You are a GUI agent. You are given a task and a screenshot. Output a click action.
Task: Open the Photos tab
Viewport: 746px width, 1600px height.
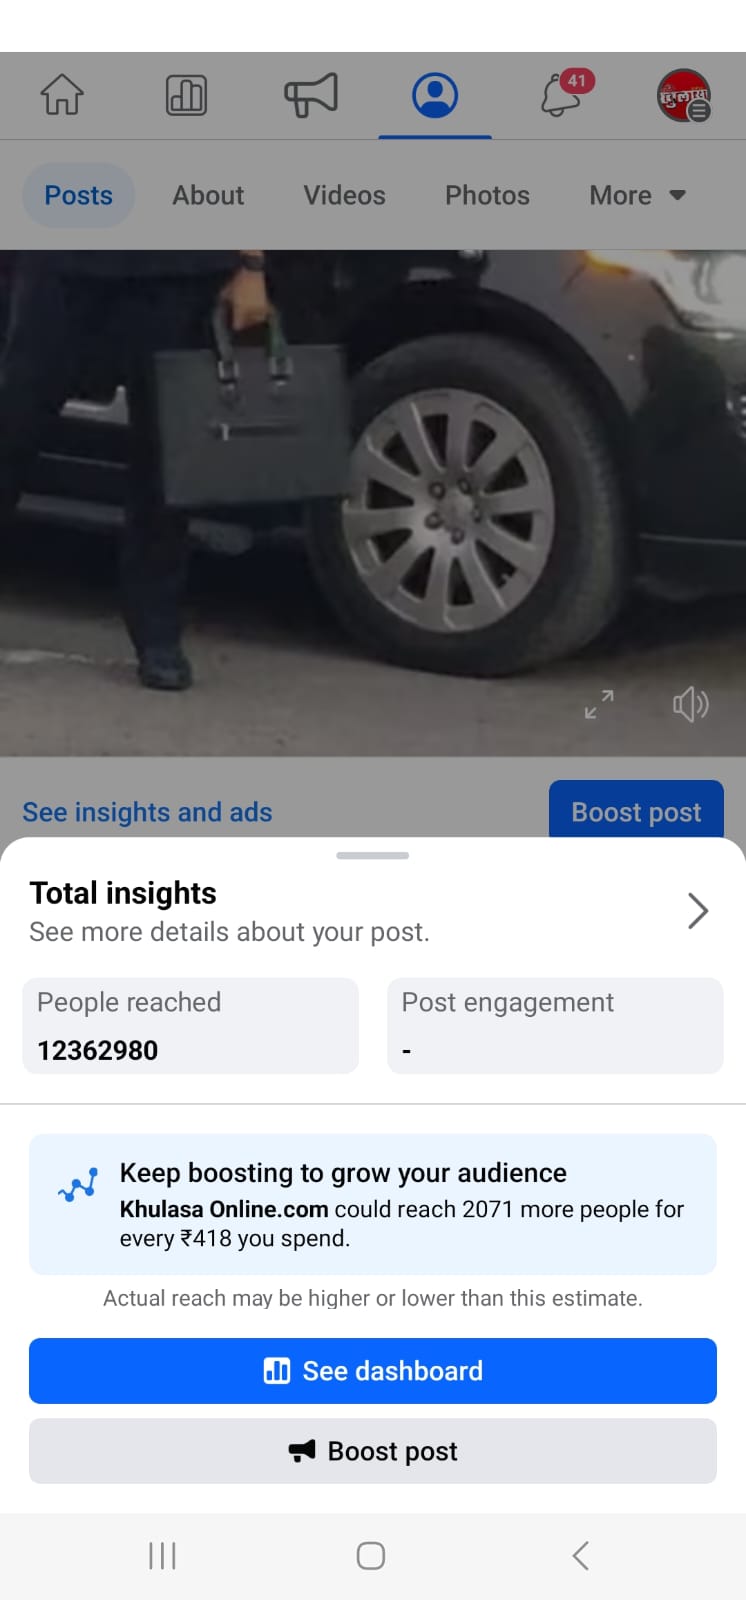click(x=487, y=195)
